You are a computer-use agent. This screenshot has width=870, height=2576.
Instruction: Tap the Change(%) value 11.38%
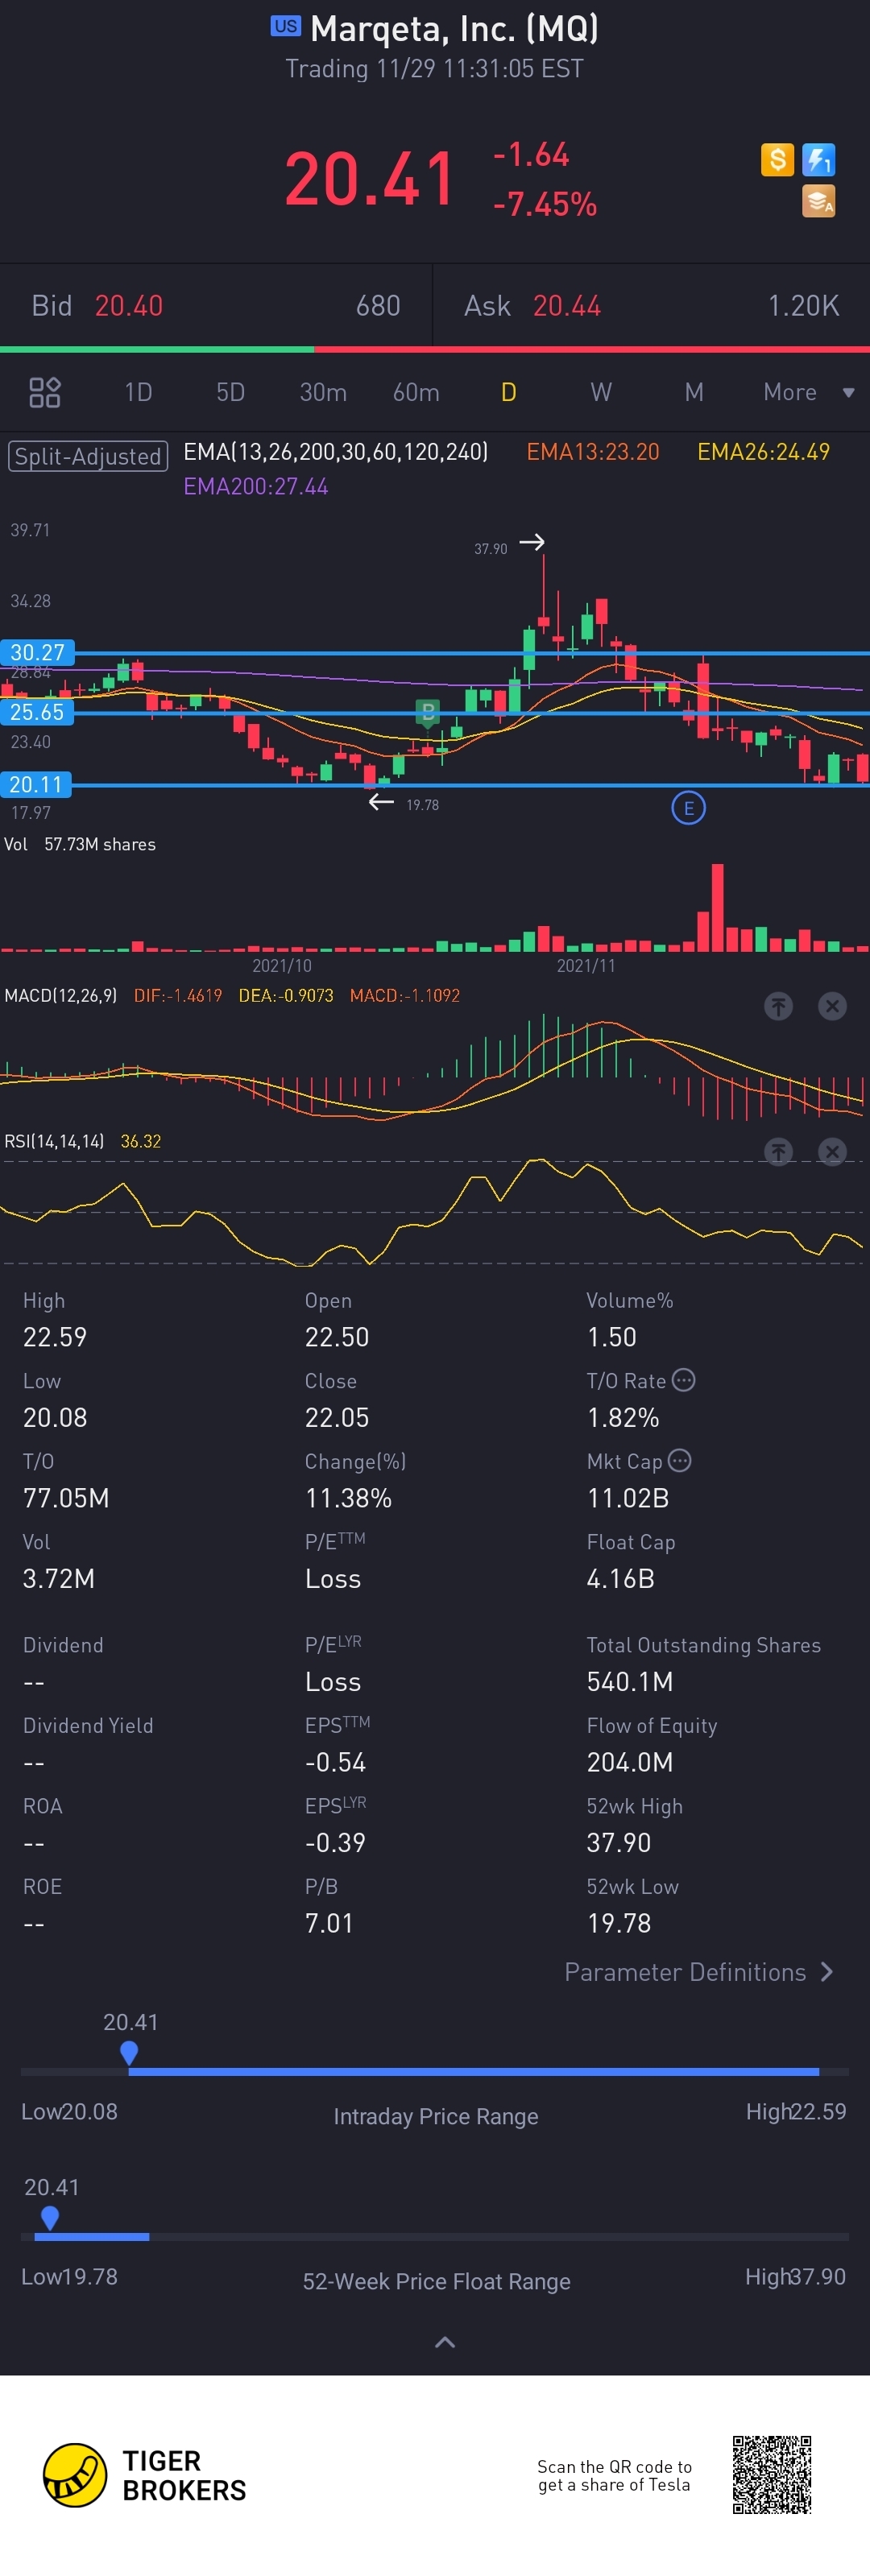(348, 1498)
